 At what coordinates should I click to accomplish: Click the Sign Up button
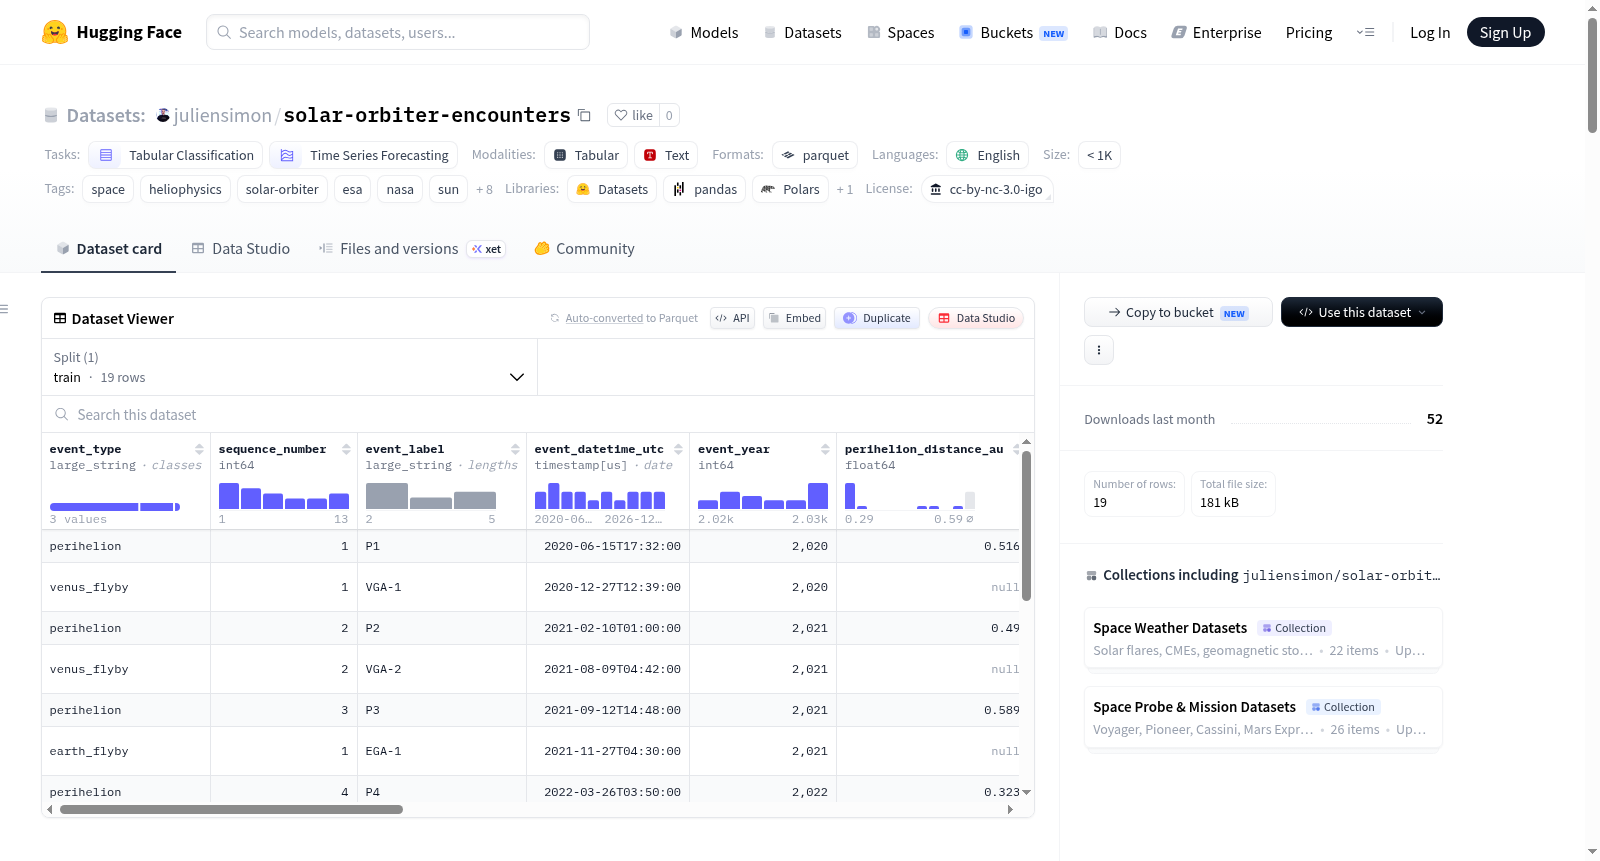(1505, 32)
